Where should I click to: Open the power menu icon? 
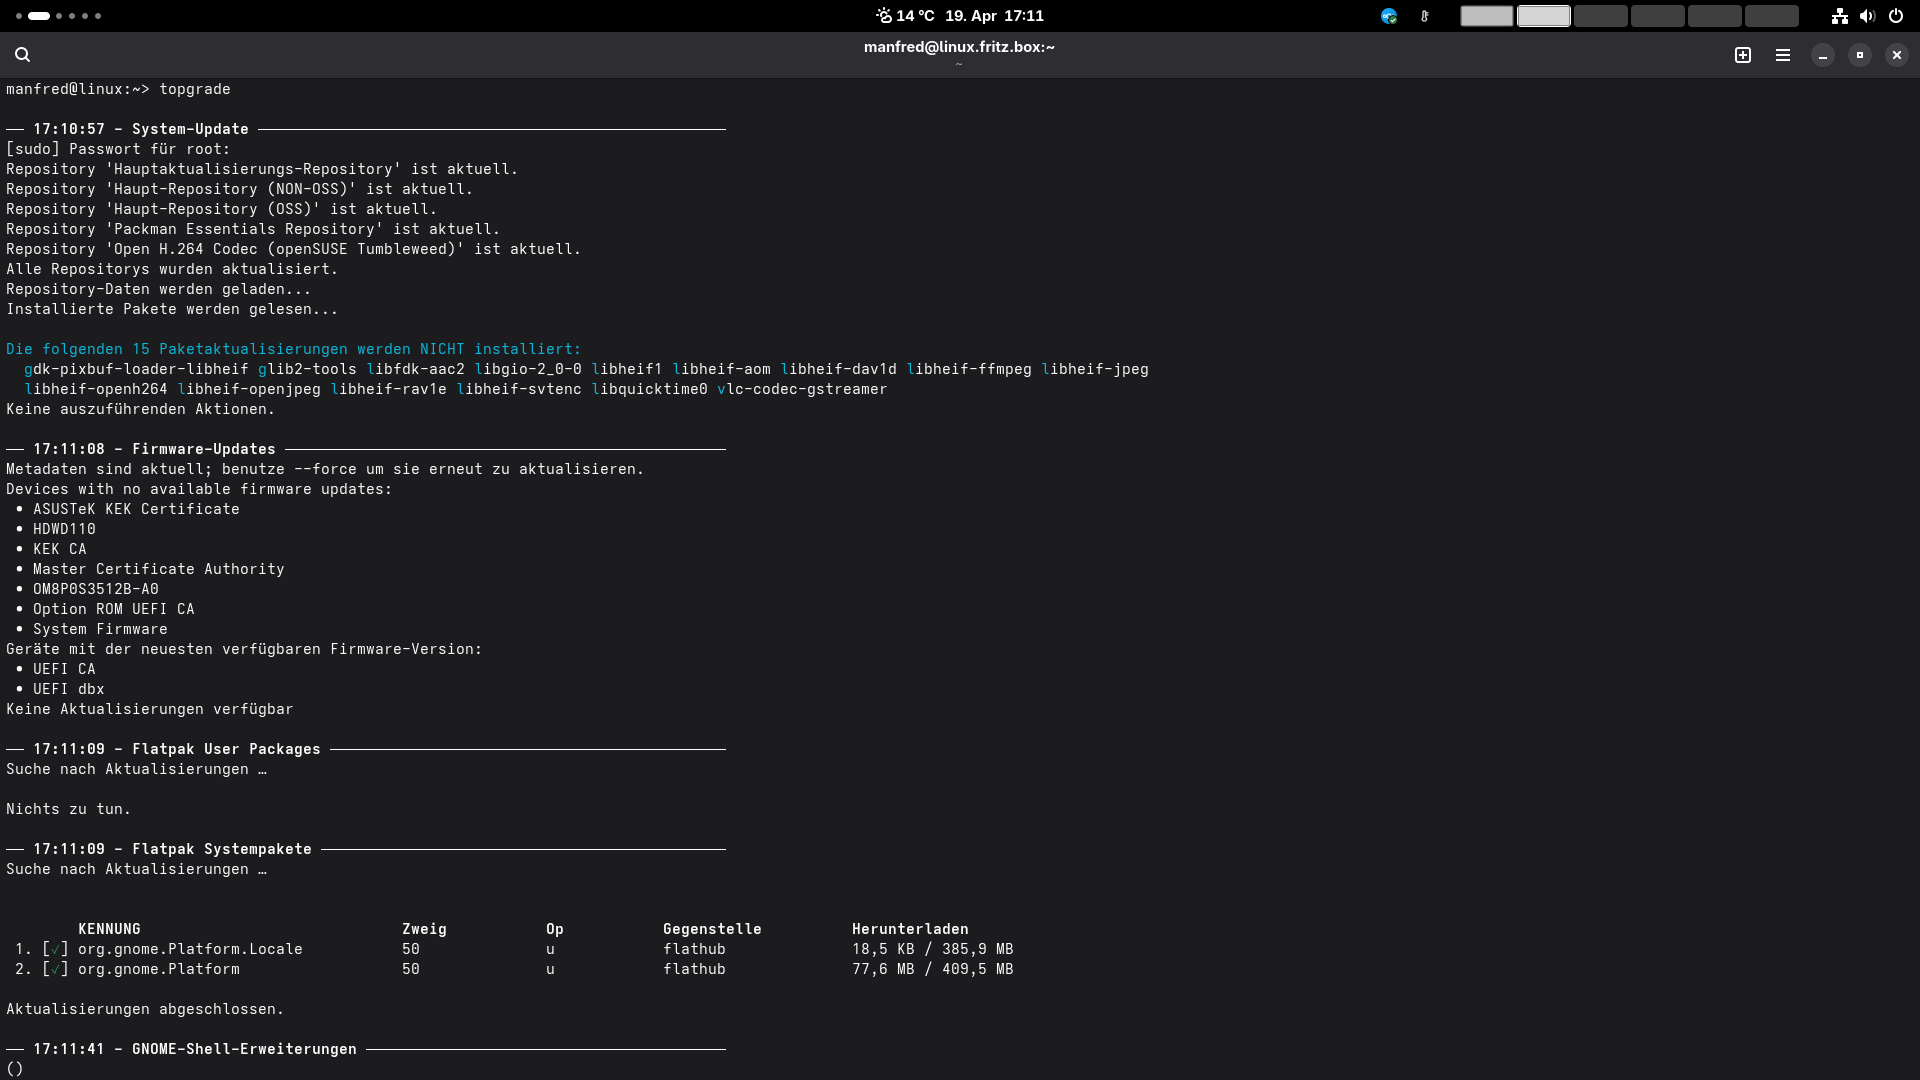pyautogui.click(x=1896, y=16)
